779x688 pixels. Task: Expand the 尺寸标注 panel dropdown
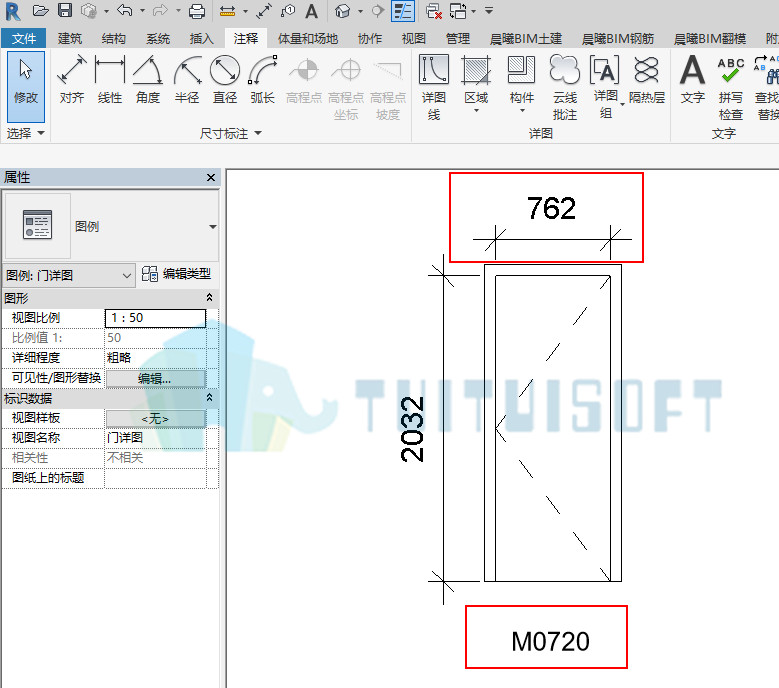pyautogui.click(x=231, y=133)
